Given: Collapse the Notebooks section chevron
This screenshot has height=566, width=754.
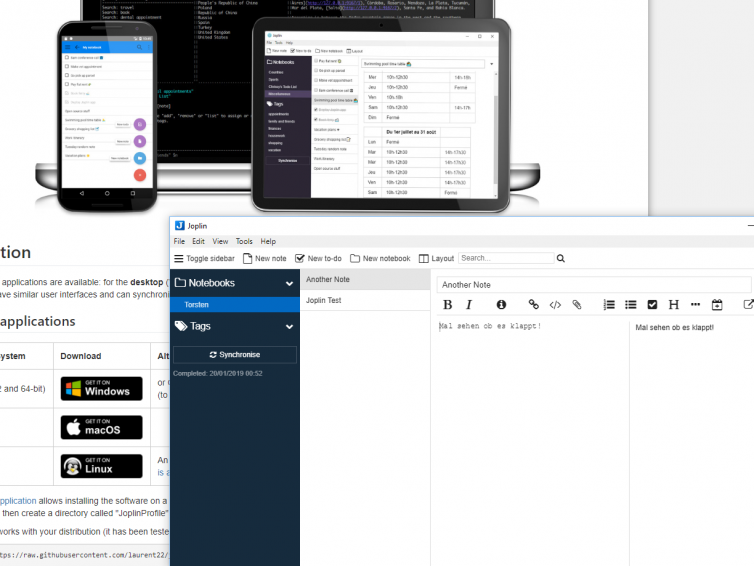Looking at the screenshot, I should [x=289, y=283].
